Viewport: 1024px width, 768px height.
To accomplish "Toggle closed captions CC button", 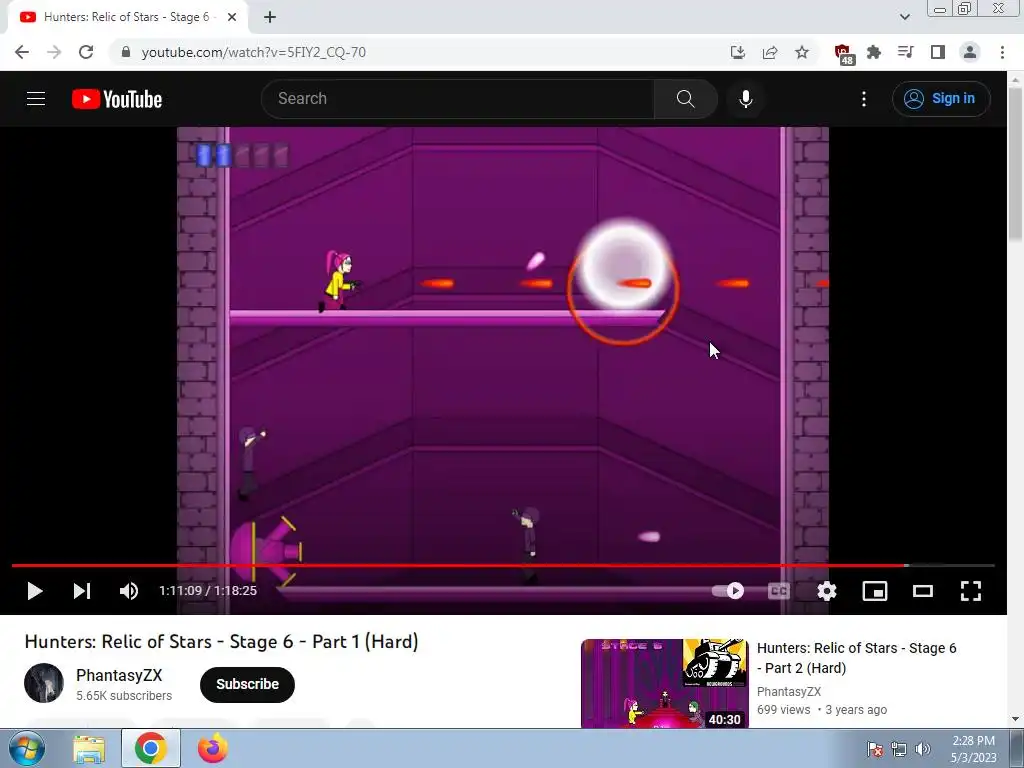I will click(x=778, y=591).
